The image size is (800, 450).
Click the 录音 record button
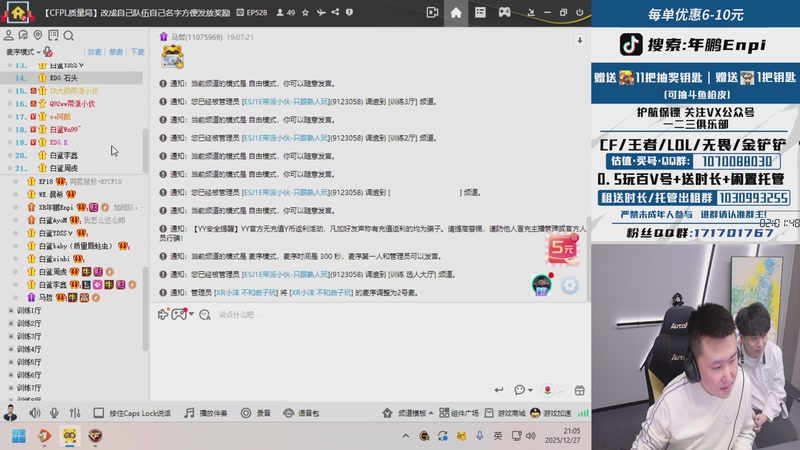coord(256,413)
